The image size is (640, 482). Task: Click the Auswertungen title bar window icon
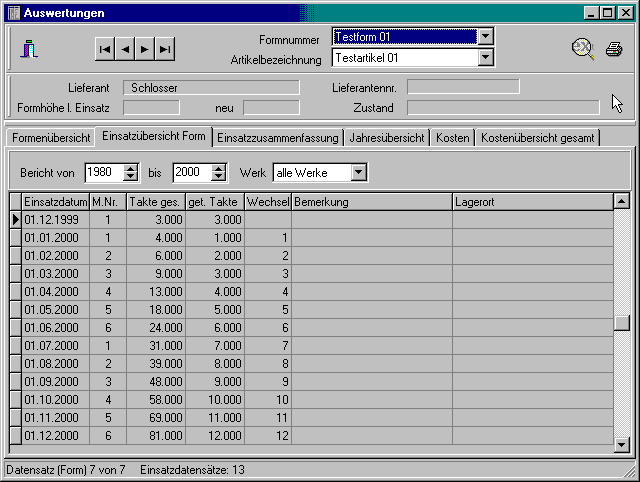(12, 13)
